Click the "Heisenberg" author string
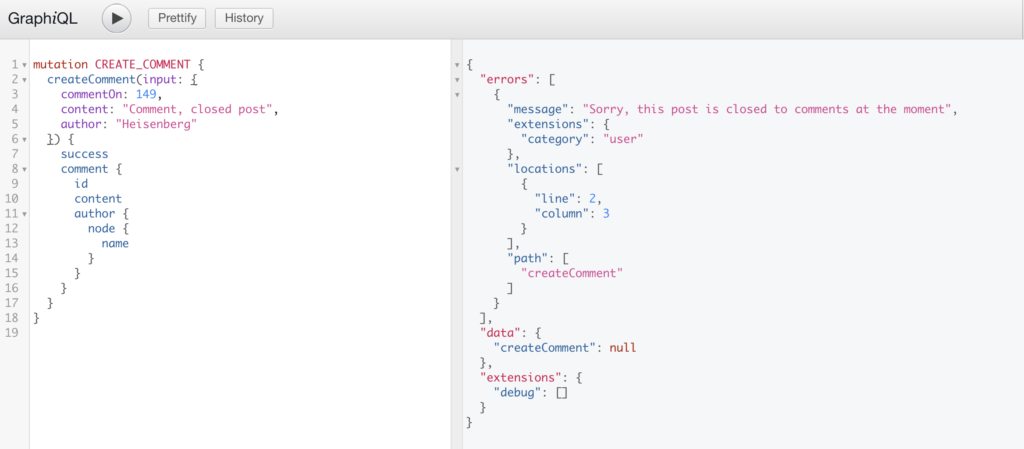This screenshot has width=1024, height=449. pyautogui.click(x=156, y=125)
